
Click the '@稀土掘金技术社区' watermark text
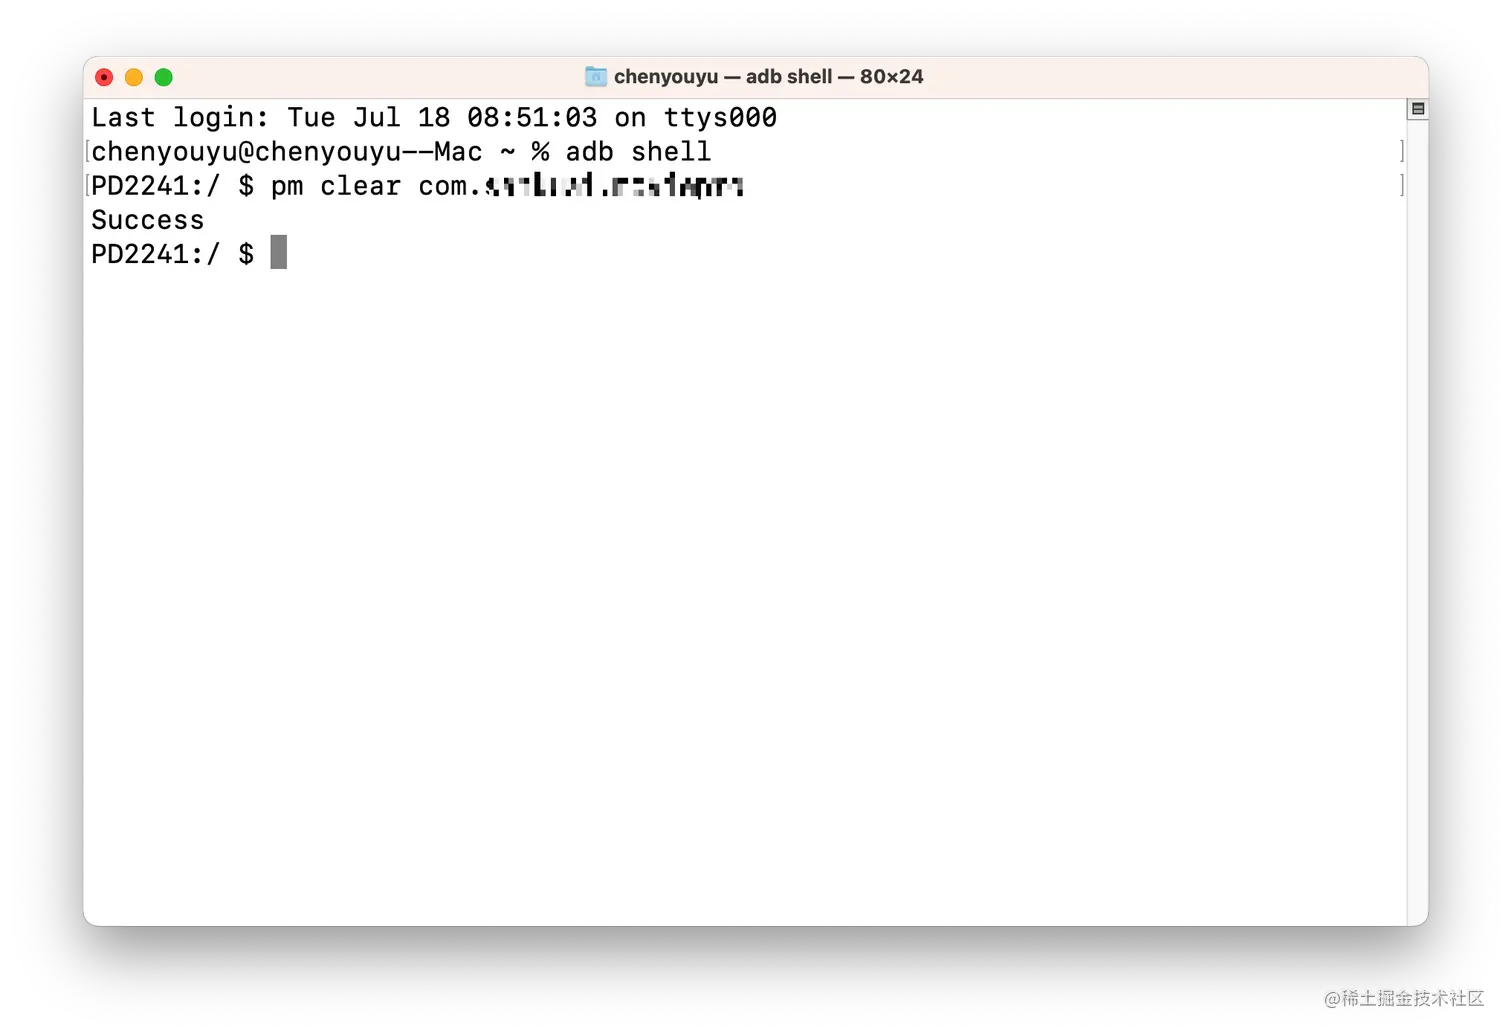click(x=1404, y=998)
